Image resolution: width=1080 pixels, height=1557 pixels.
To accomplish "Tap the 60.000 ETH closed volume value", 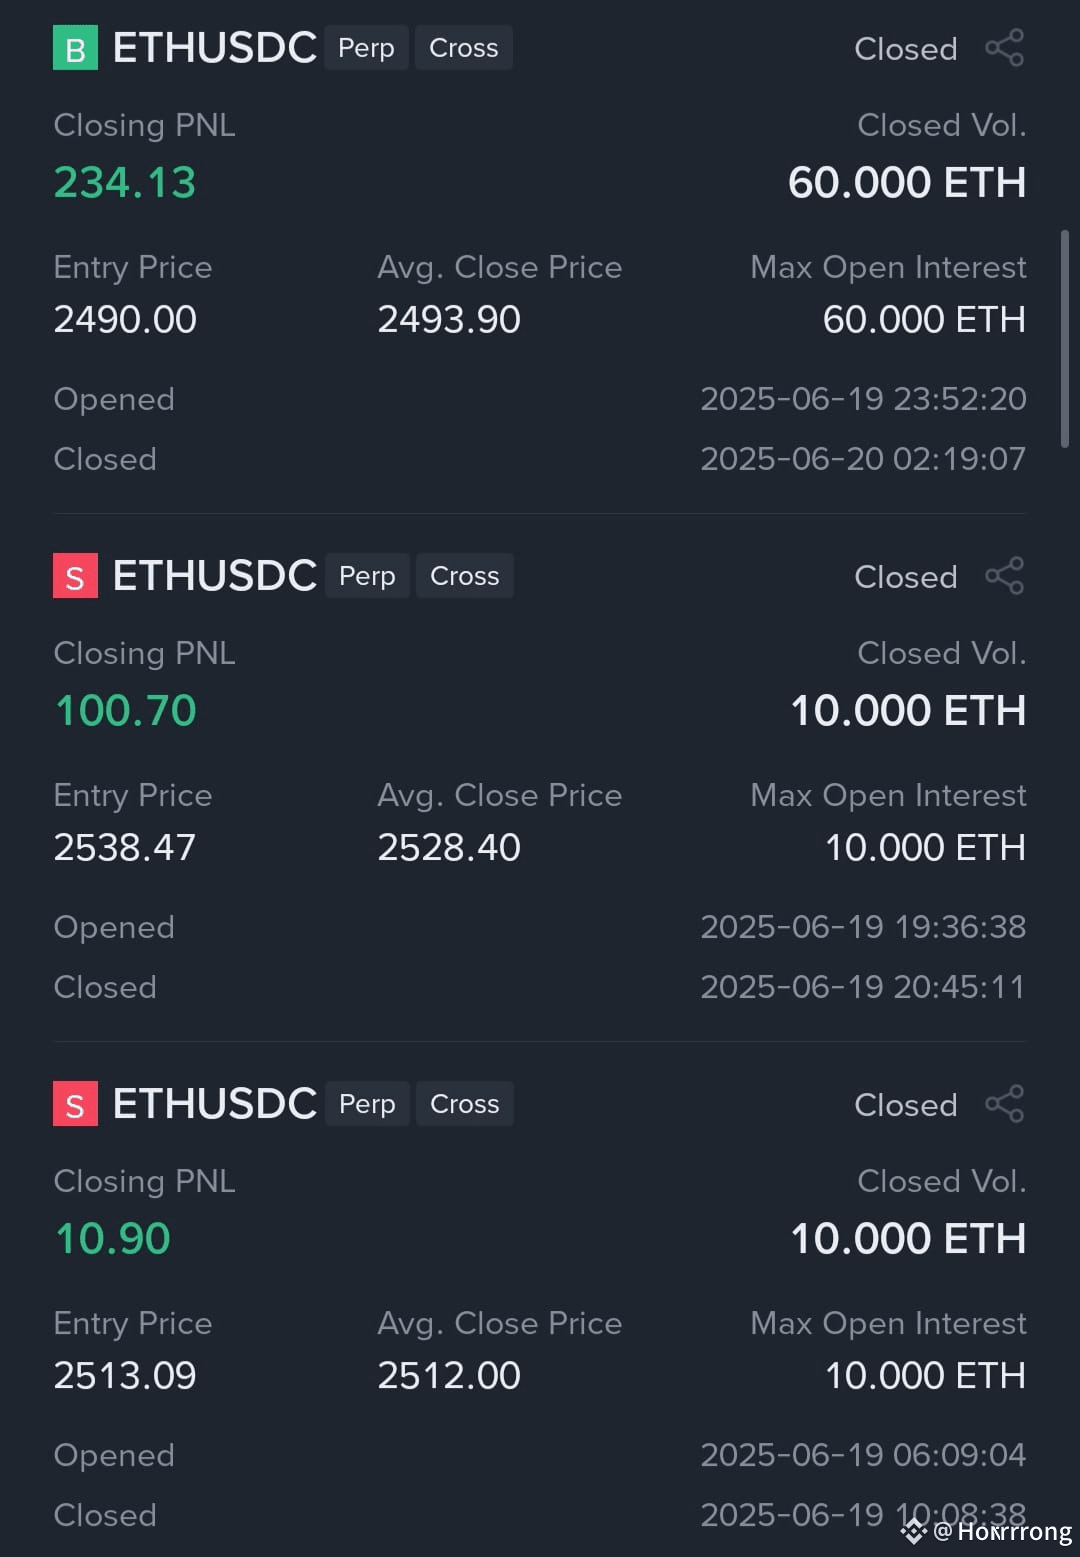I will pyautogui.click(x=907, y=183).
